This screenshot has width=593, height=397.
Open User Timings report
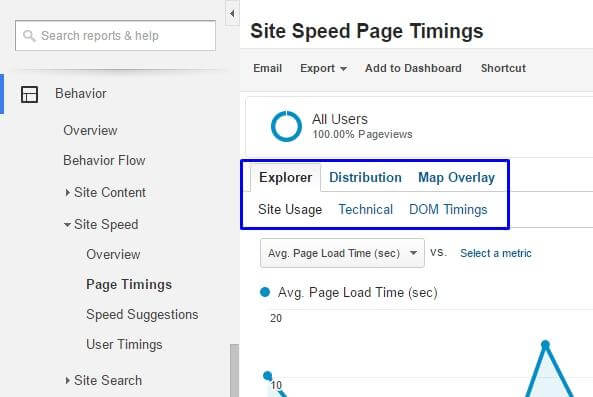(124, 344)
